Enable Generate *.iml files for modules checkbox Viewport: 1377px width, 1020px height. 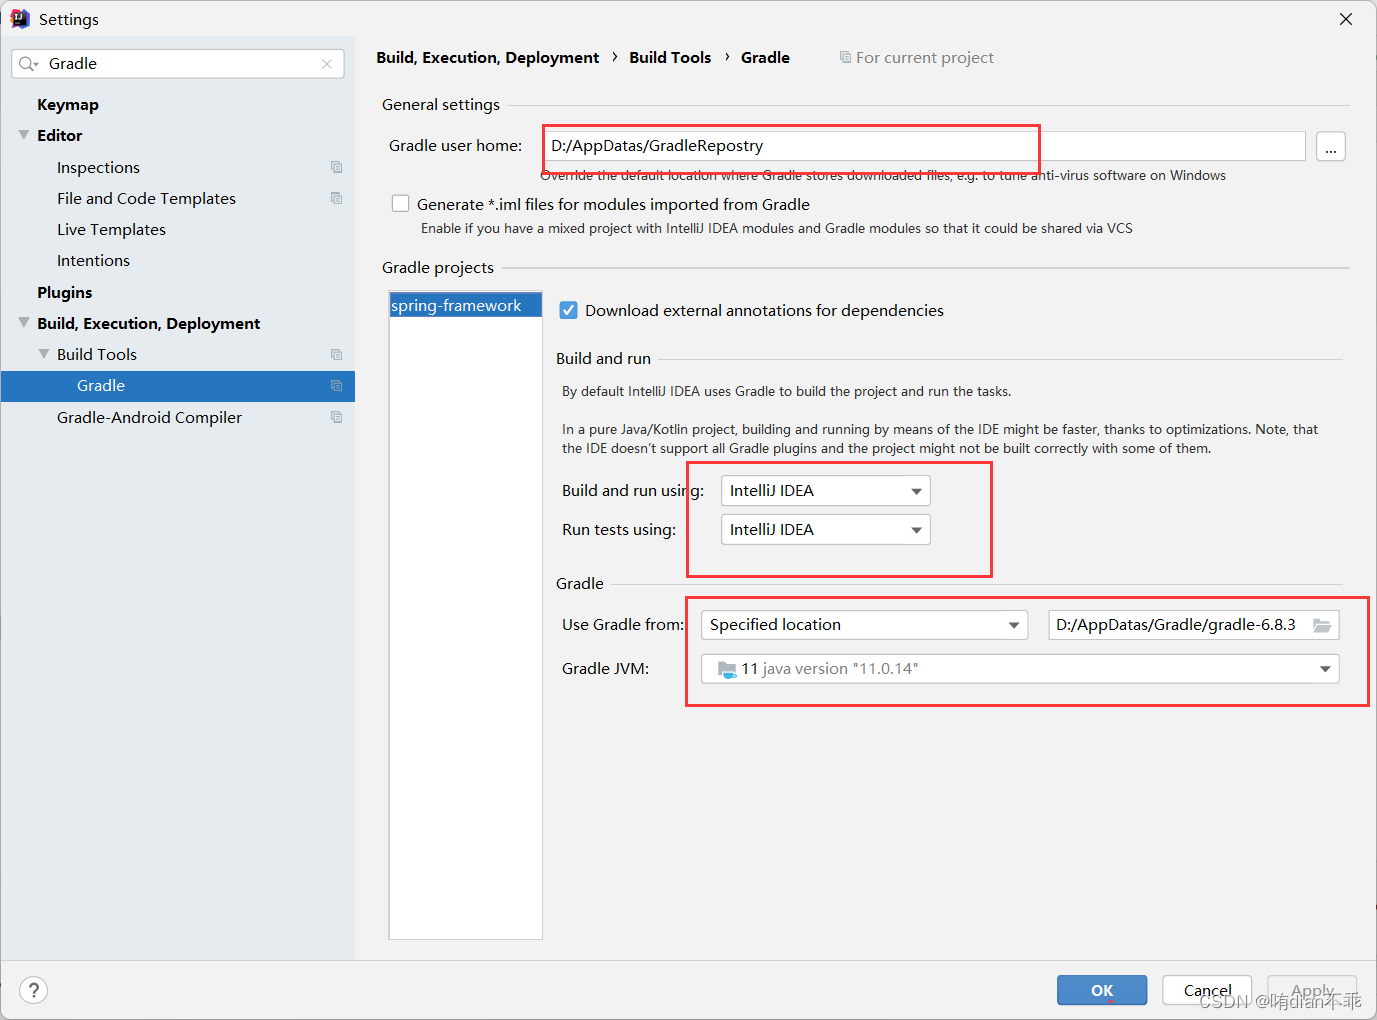click(400, 204)
